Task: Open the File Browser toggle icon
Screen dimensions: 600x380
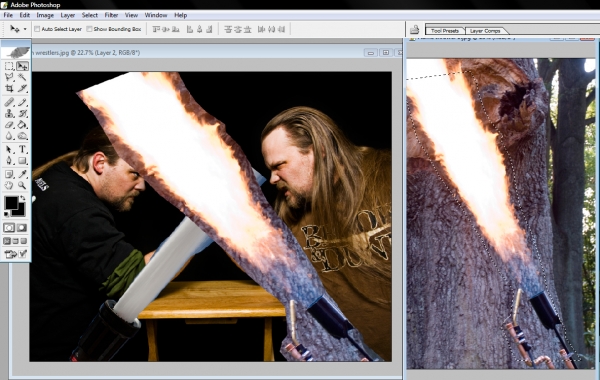Action: [x=414, y=29]
